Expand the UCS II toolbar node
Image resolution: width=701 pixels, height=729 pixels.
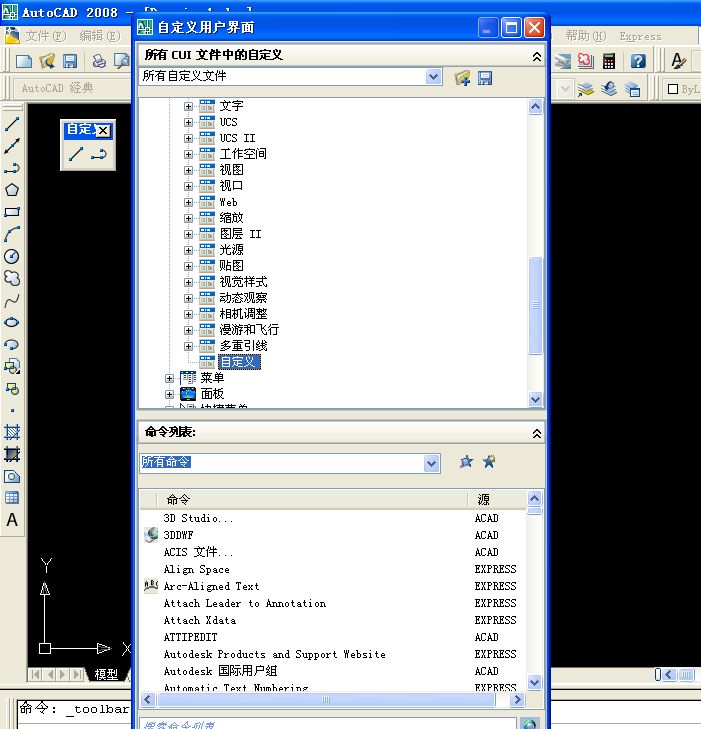188,139
